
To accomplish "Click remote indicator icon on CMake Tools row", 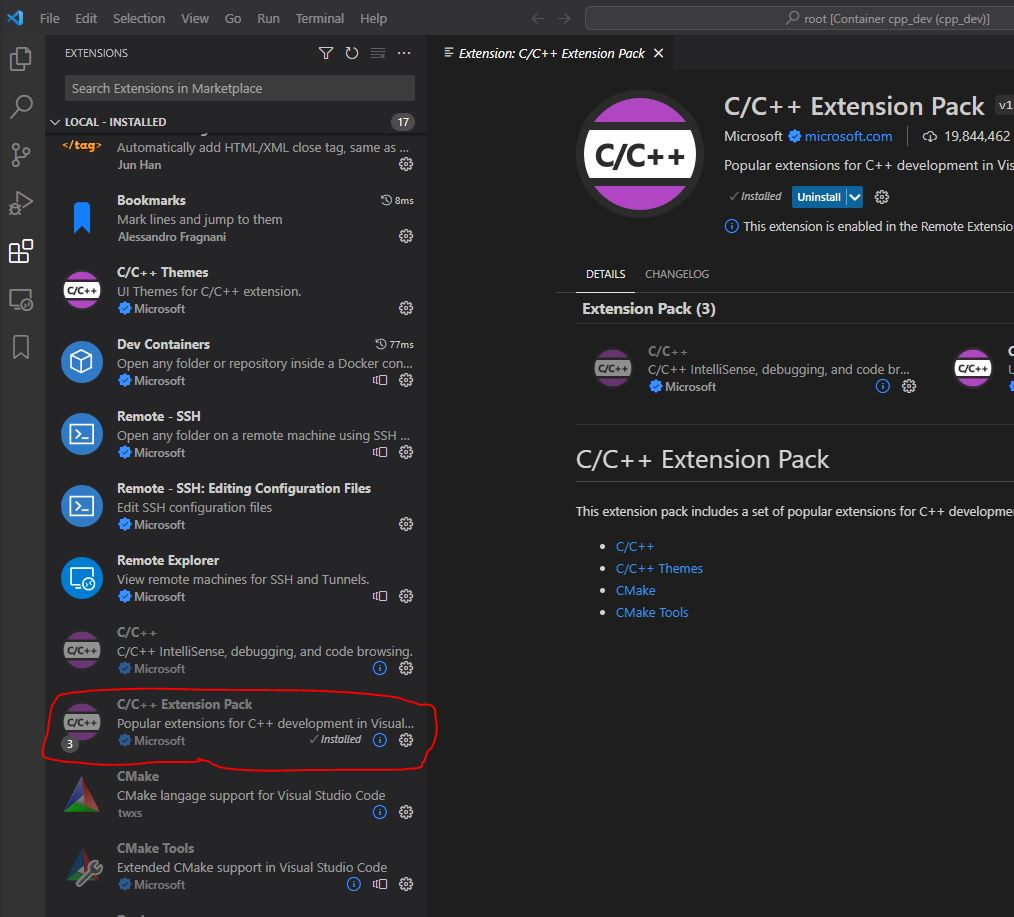I will tap(380, 884).
